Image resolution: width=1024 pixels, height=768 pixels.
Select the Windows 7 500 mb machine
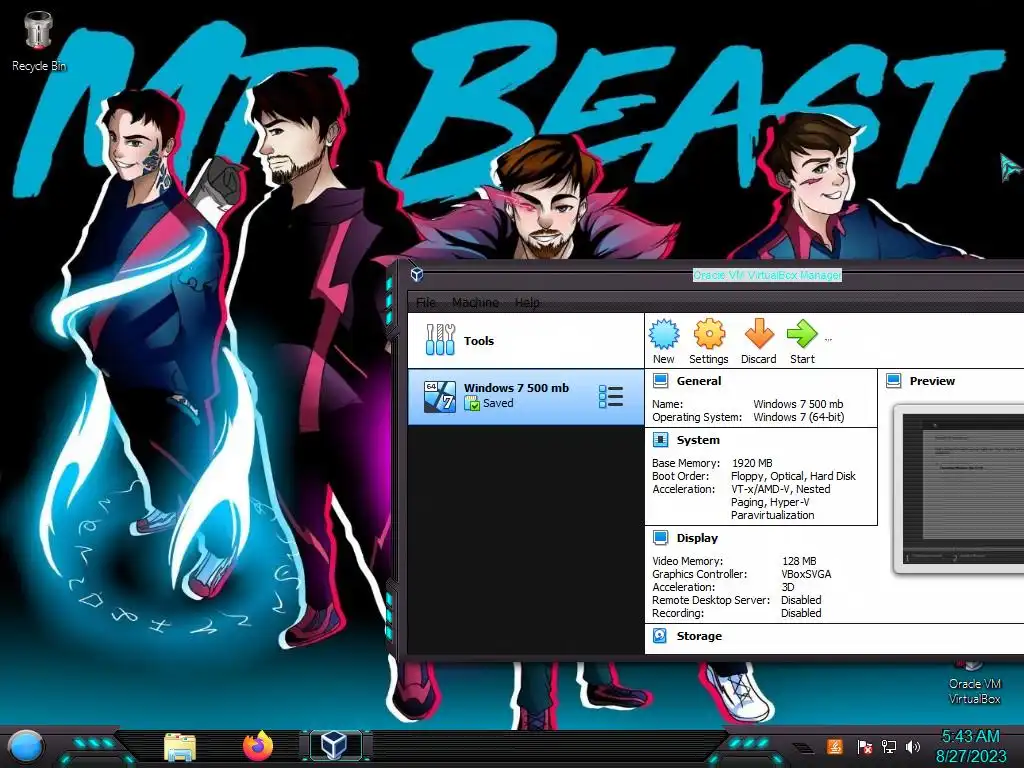pyautogui.click(x=526, y=396)
